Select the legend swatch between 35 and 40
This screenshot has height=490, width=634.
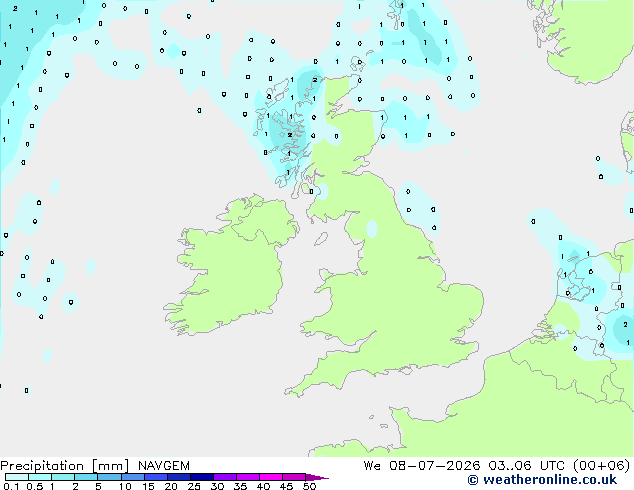point(247,477)
